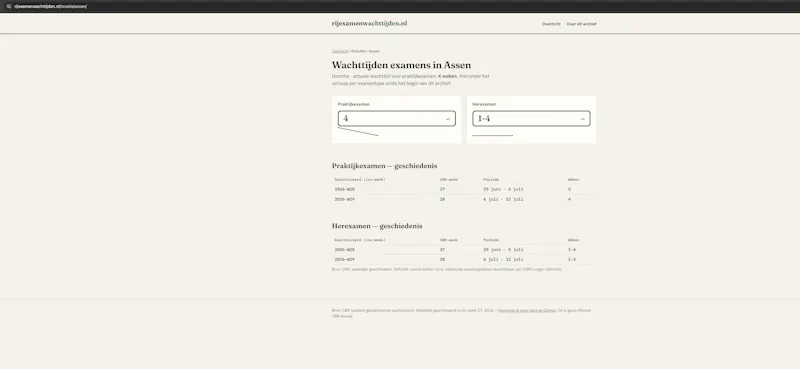This screenshot has height=369, width=800.
Task: Click CBR-week 28 in Herexamen table
Action: pos(442,259)
